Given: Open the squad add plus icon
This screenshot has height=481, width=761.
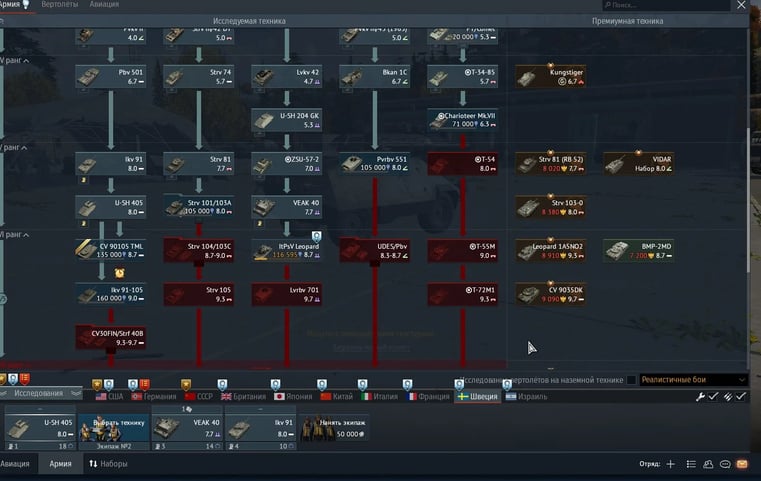Looking at the screenshot, I should tap(671, 465).
